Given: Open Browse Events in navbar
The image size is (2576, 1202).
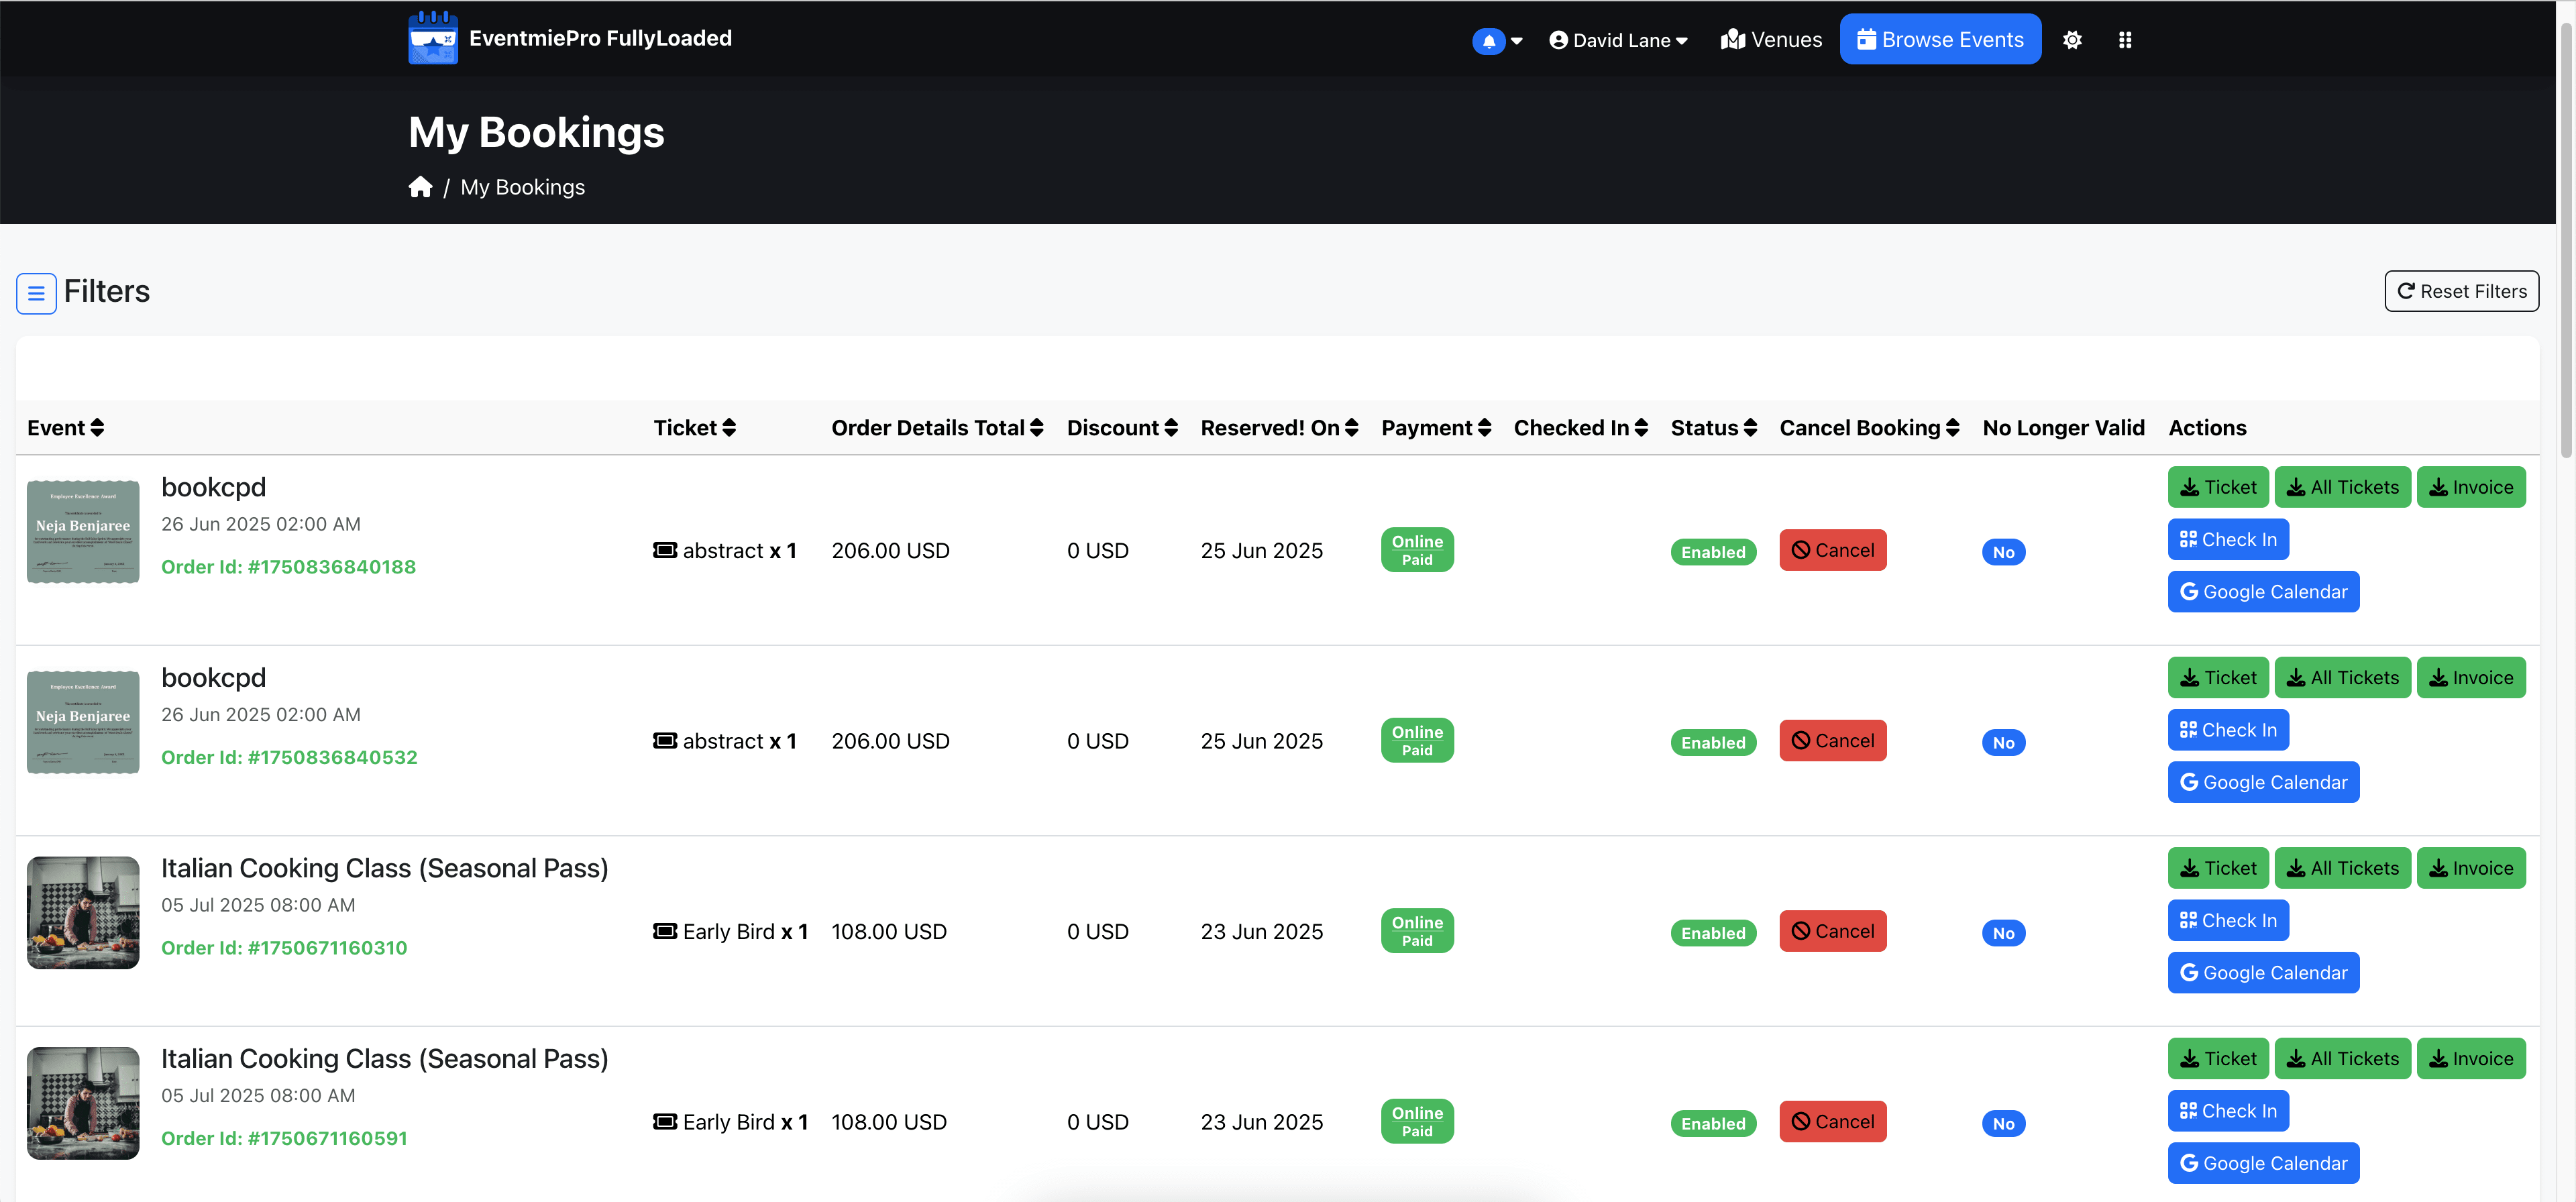Looking at the screenshot, I should coord(1939,39).
